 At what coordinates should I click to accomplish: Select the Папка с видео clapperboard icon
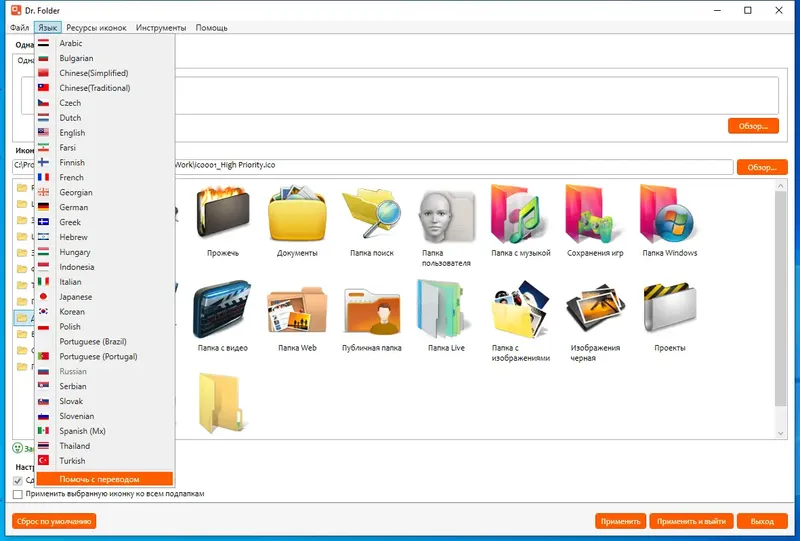222,308
